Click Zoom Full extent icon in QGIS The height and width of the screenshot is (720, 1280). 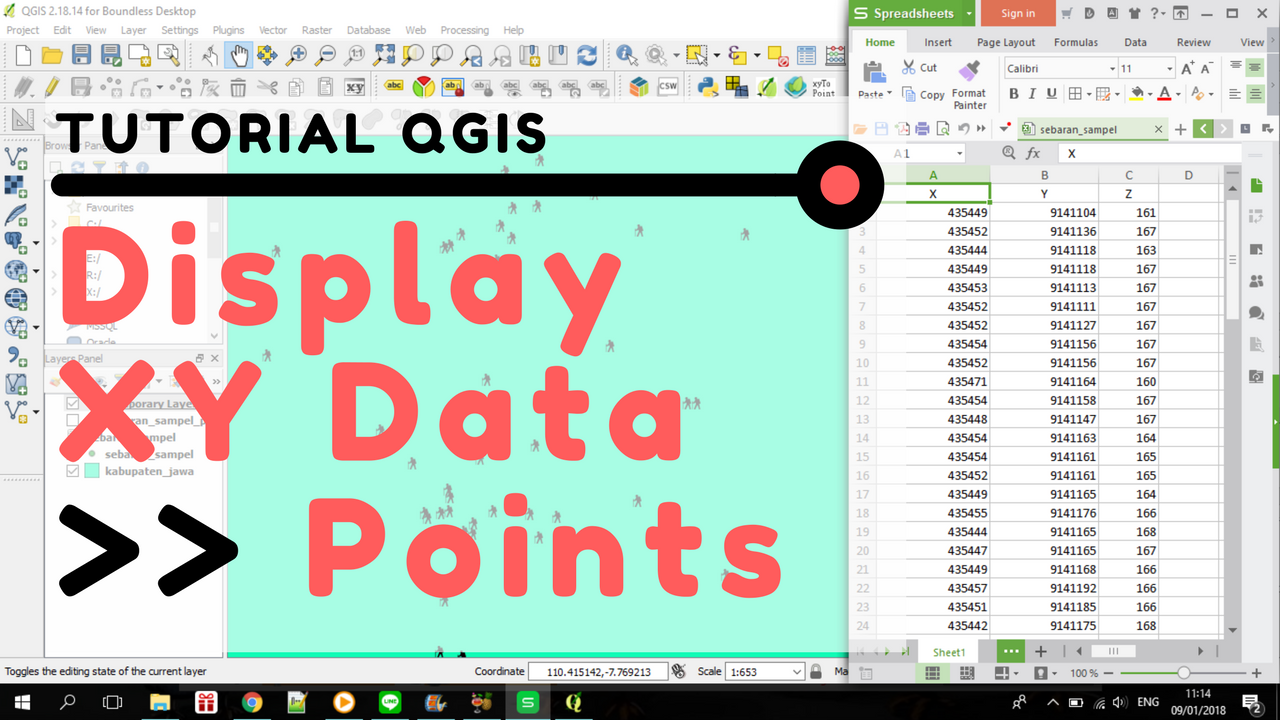pyautogui.click(x=383, y=55)
